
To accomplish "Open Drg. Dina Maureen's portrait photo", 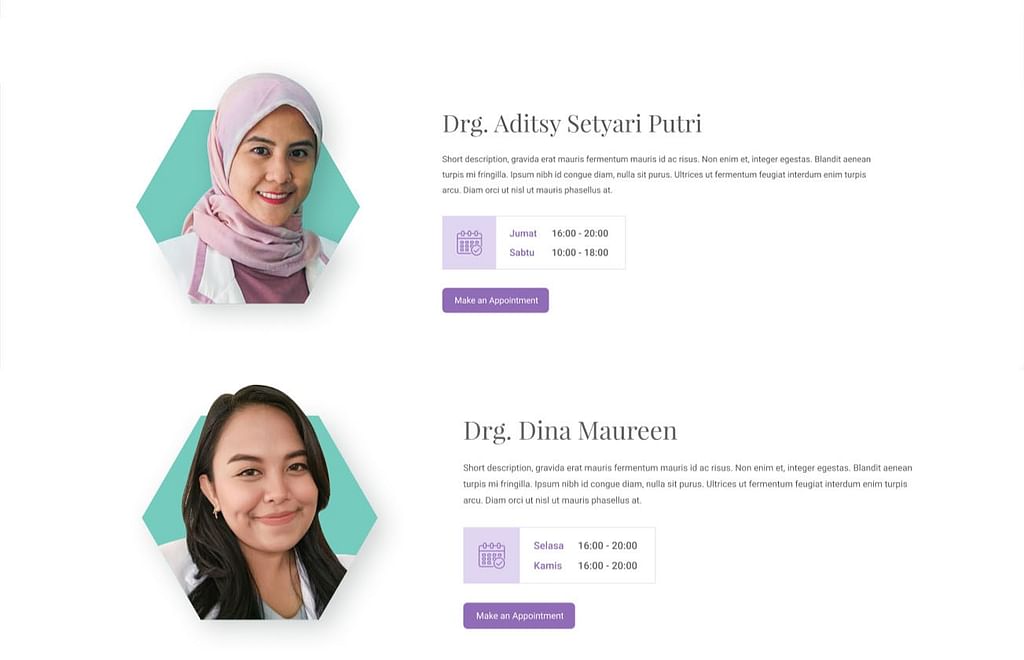I will coord(262,505).
